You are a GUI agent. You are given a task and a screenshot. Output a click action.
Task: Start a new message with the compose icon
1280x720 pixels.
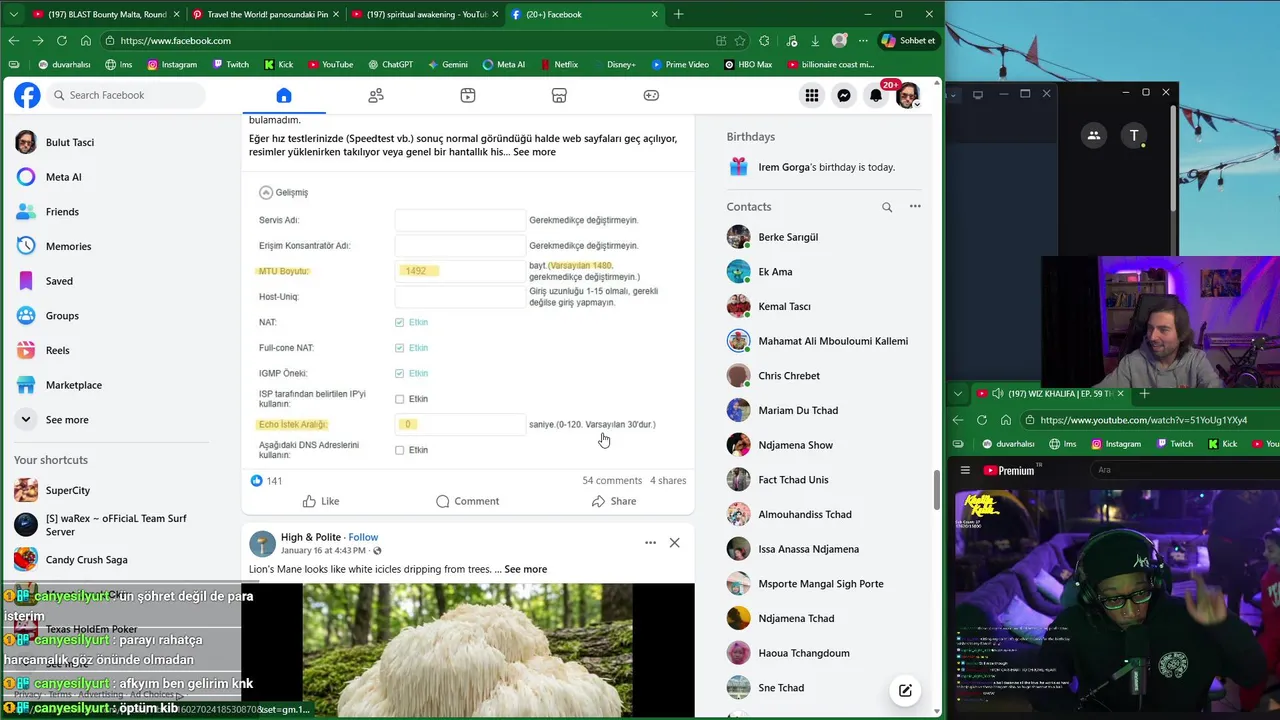[x=905, y=690]
